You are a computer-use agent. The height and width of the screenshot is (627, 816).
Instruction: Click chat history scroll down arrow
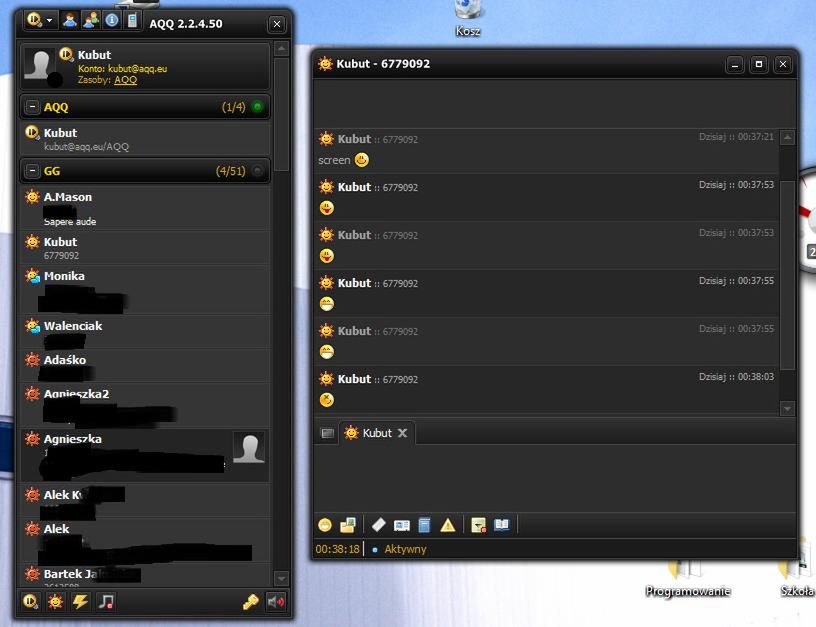click(787, 409)
